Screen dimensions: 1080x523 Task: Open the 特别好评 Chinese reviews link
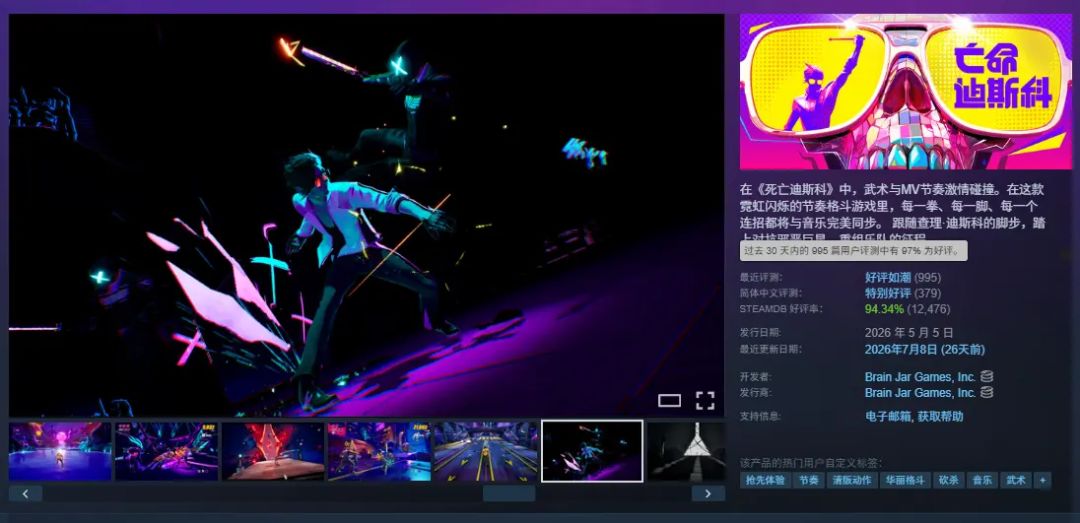coord(888,293)
